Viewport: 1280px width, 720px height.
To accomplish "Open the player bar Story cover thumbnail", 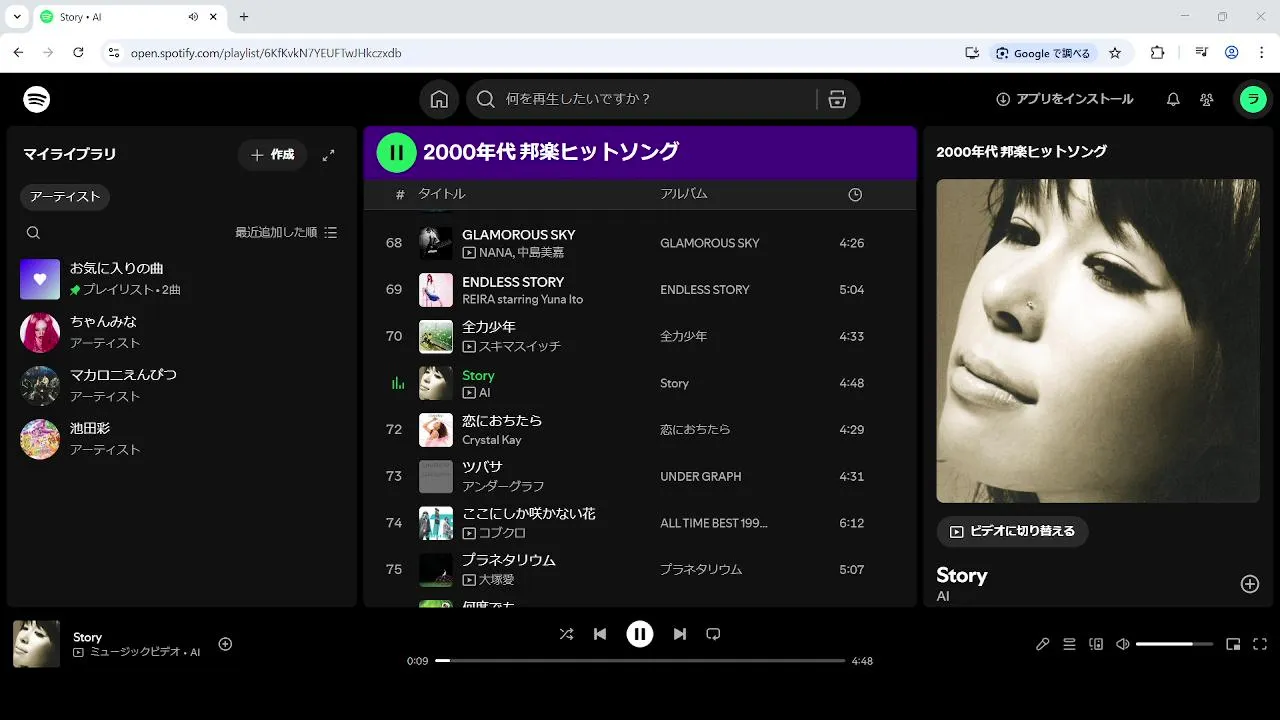I will pyautogui.click(x=36, y=644).
